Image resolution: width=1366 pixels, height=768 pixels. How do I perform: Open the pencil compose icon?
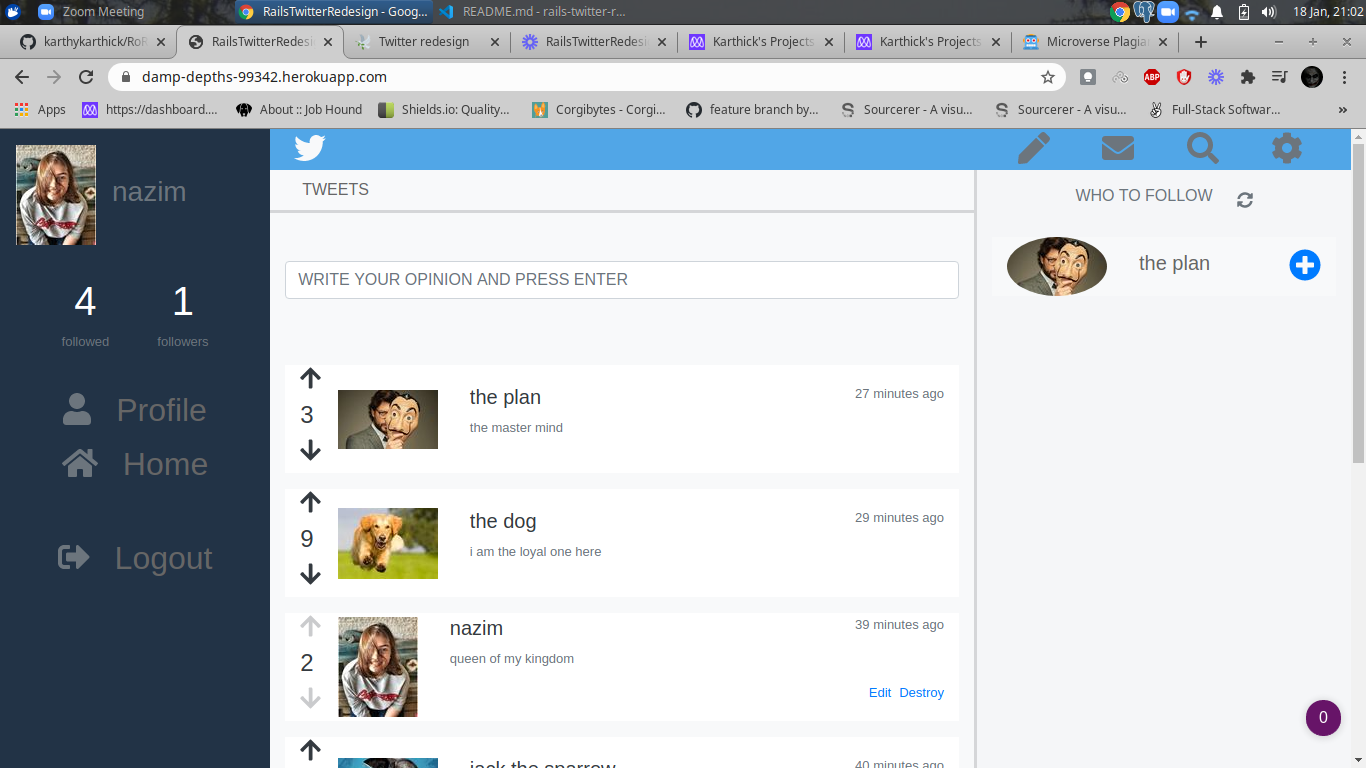1033,148
